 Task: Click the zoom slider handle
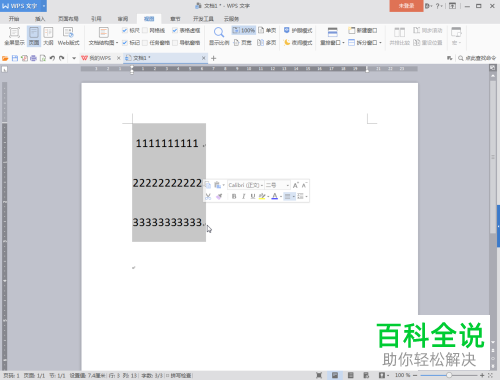(x=449, y=375)
